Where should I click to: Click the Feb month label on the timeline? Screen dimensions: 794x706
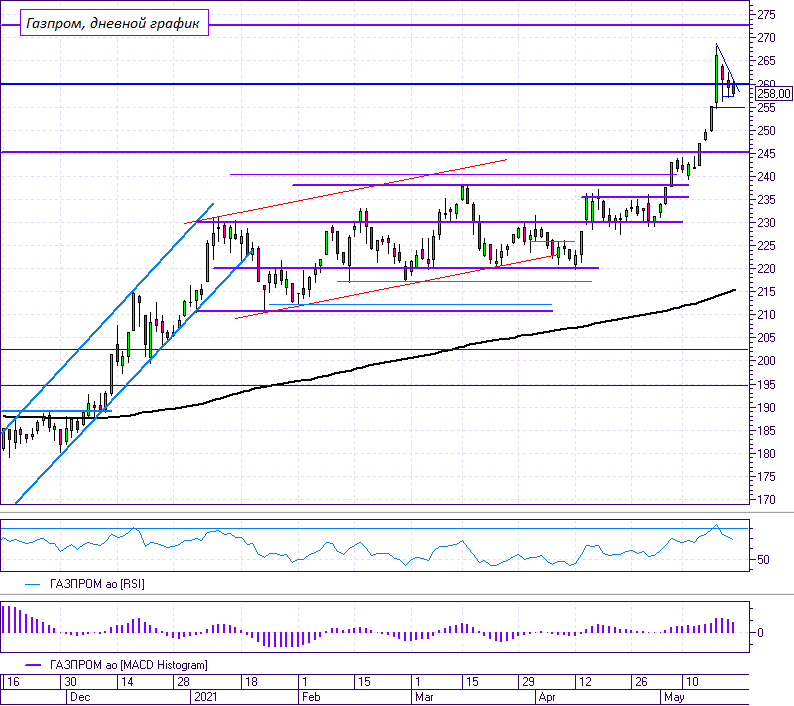point(311,697)
